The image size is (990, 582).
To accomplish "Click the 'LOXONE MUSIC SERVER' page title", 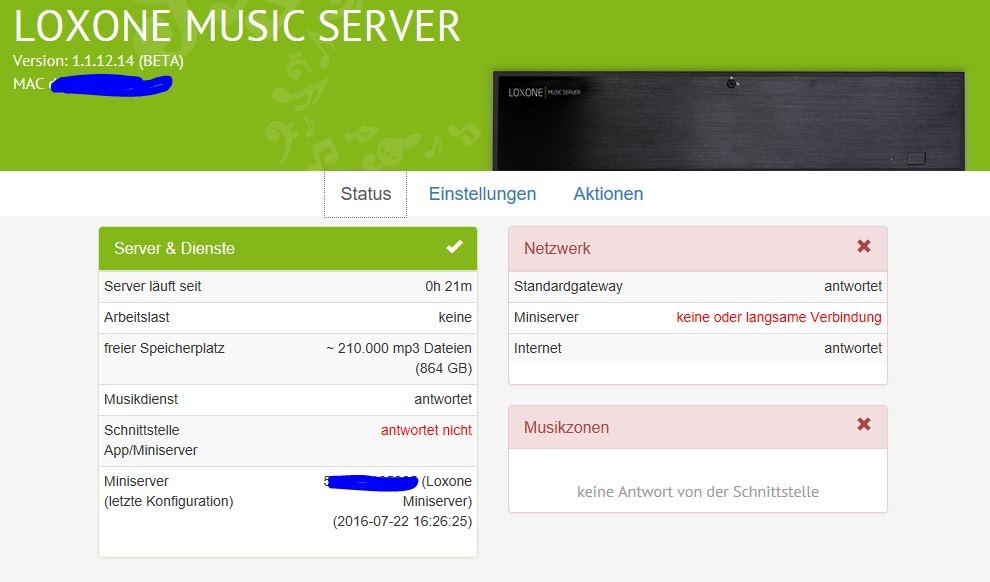I will (x=237, y=27).
